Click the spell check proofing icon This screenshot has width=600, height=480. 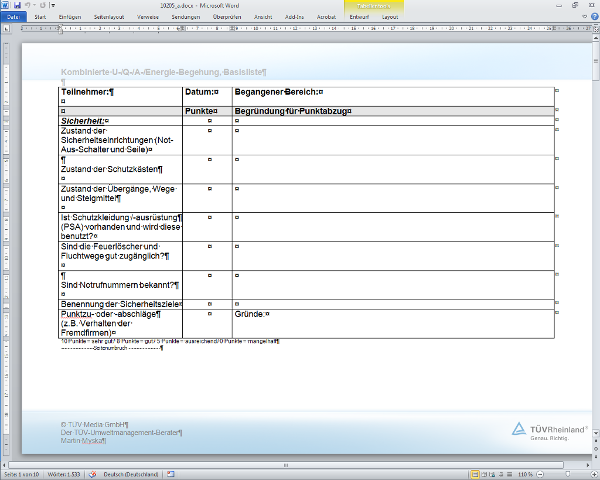click(94, 474)
